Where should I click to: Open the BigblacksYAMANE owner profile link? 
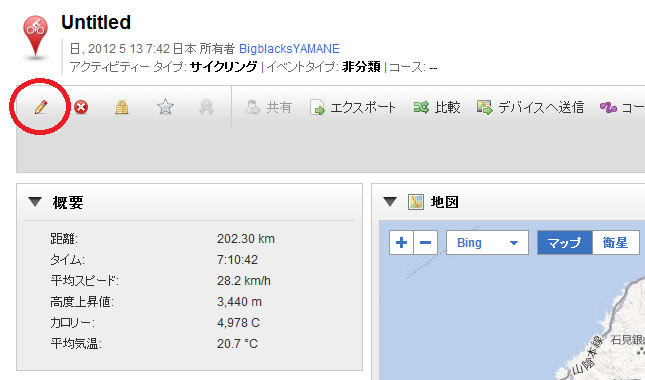[x=289, y=49]
